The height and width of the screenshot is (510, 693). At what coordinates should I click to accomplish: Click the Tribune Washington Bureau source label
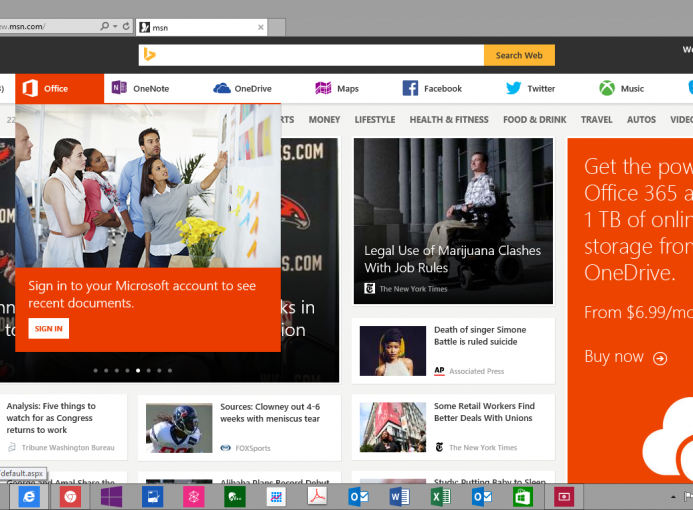click(x=68, y=448)
